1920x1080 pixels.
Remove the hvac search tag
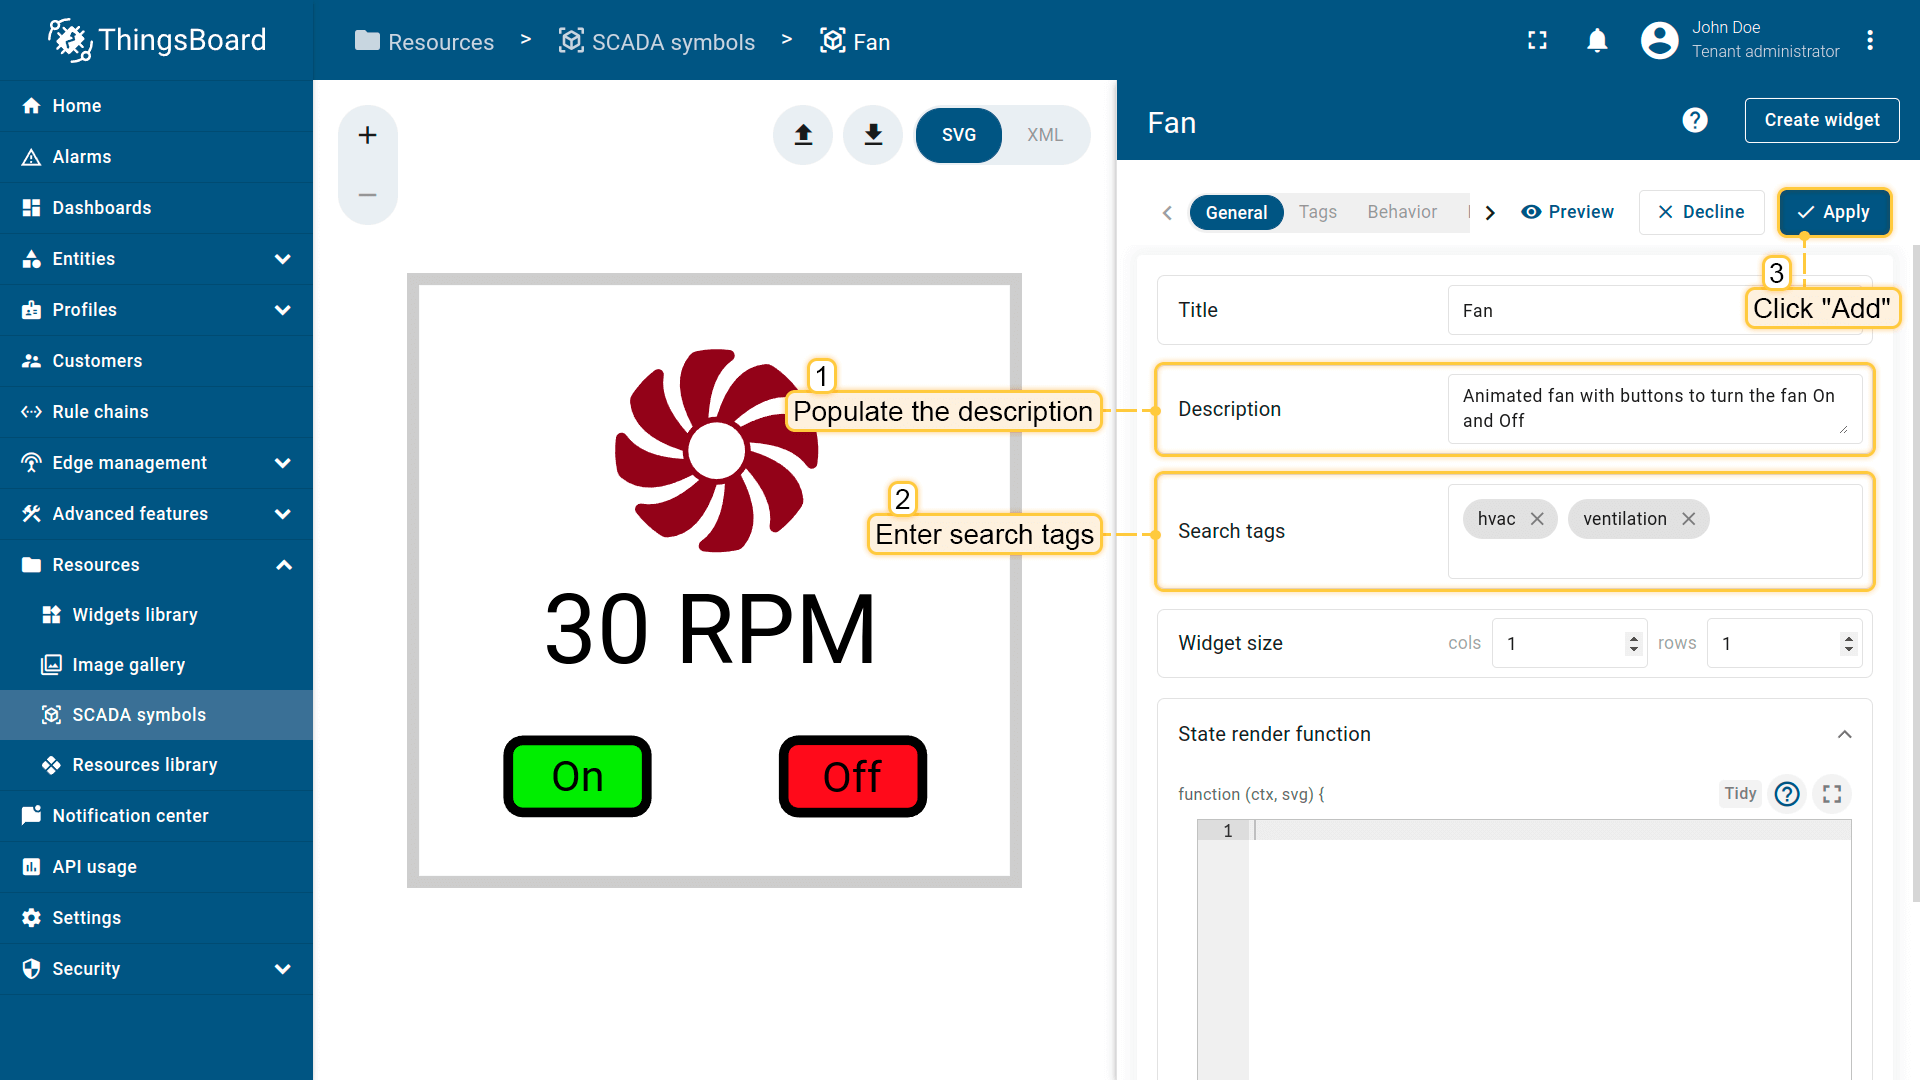[1537, 519]
